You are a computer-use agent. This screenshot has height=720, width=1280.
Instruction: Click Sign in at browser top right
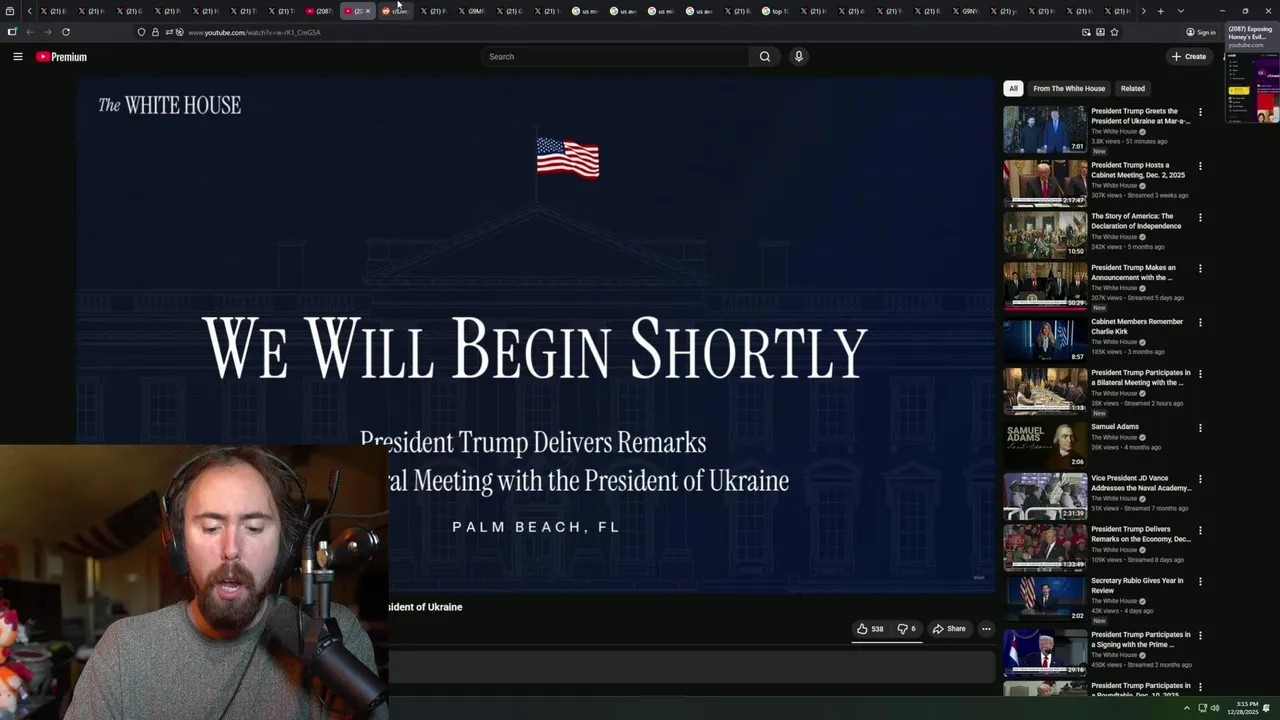(x=1201, y=32)
